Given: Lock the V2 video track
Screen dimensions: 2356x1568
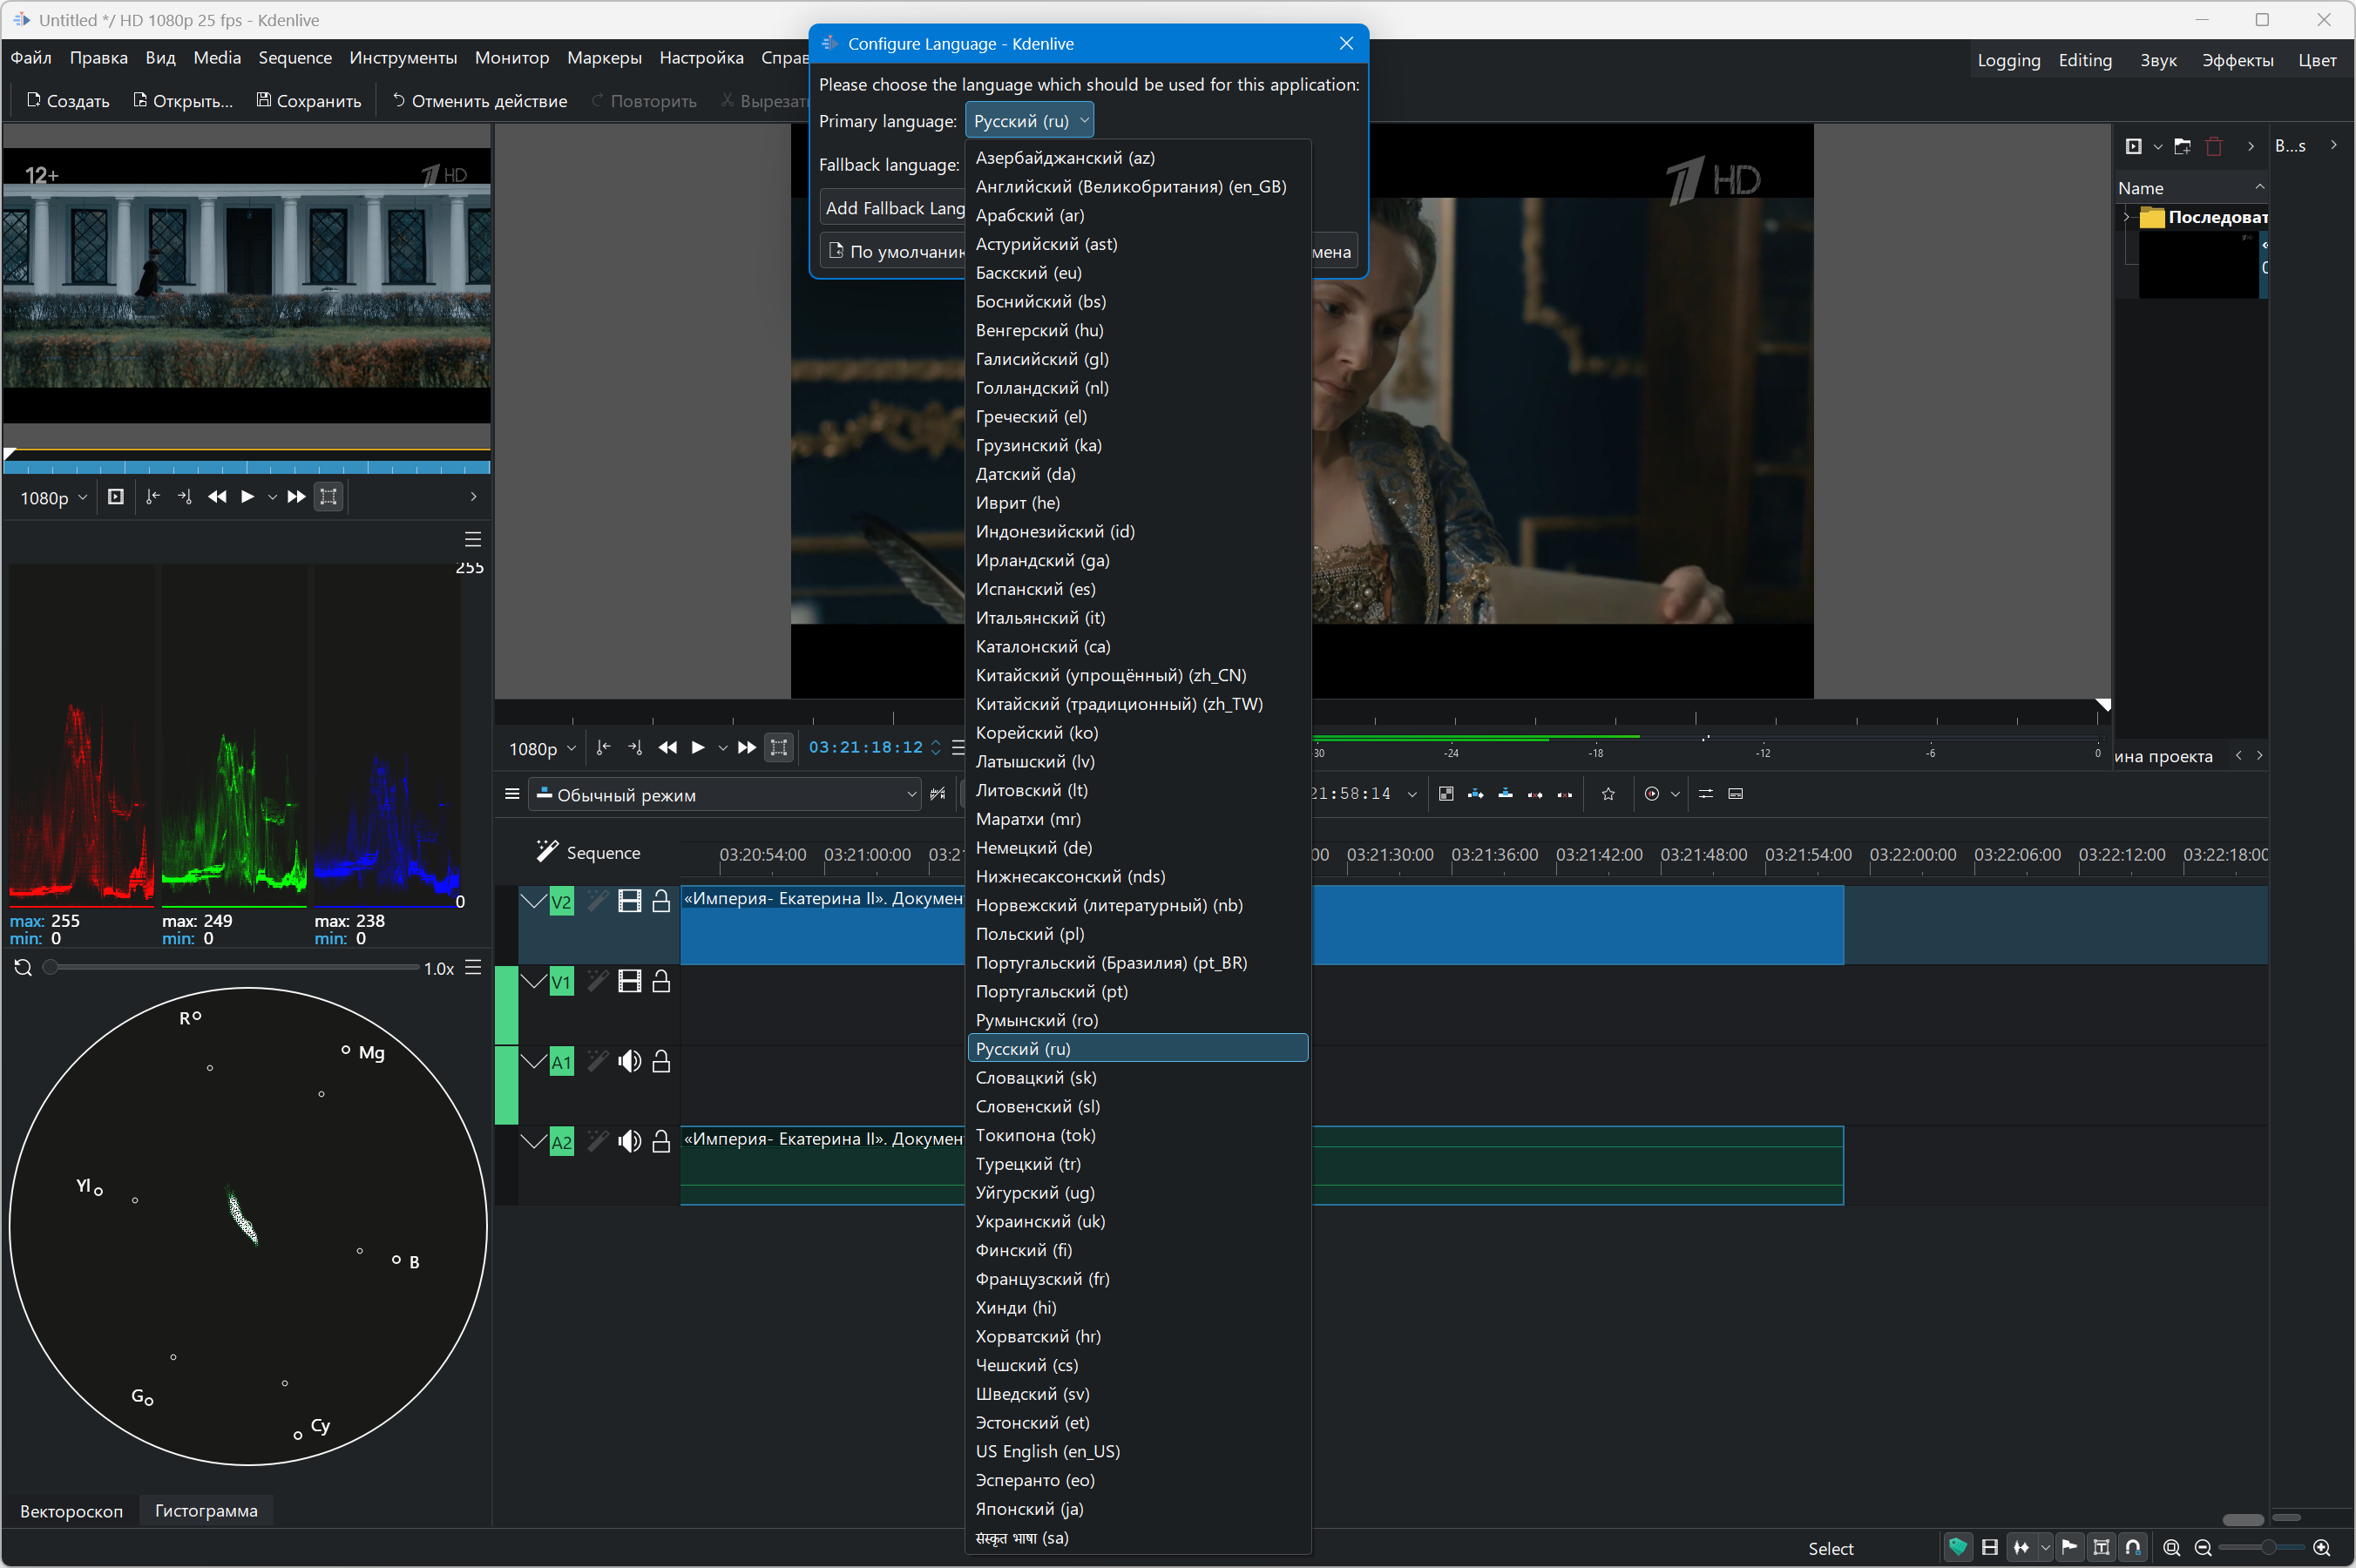Looking at the screenshot, I should 661,901.
